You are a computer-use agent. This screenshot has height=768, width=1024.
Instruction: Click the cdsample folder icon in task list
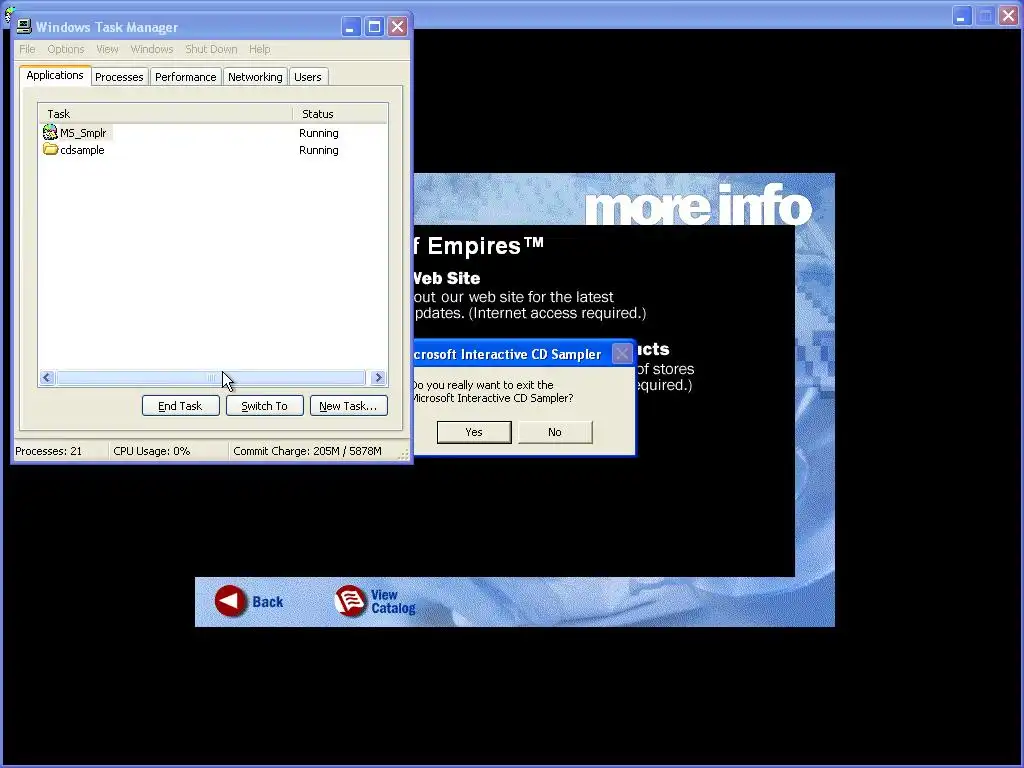click(50, 150)
